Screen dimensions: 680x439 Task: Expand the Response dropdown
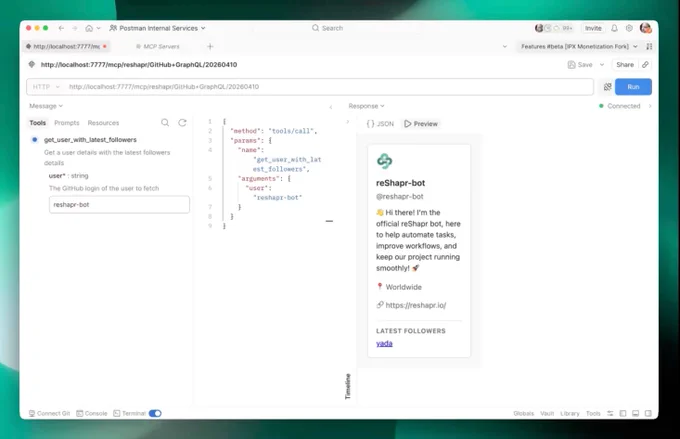(x=366, y=106)
